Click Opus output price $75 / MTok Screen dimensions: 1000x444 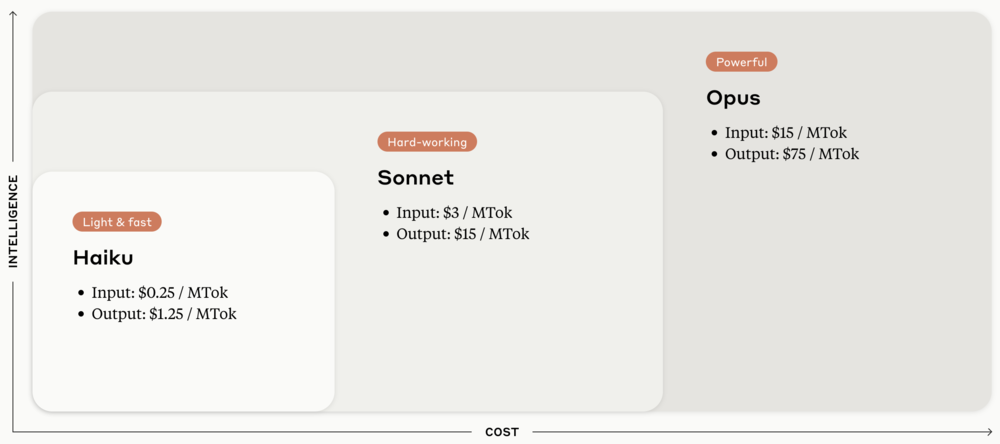point(792,154)
